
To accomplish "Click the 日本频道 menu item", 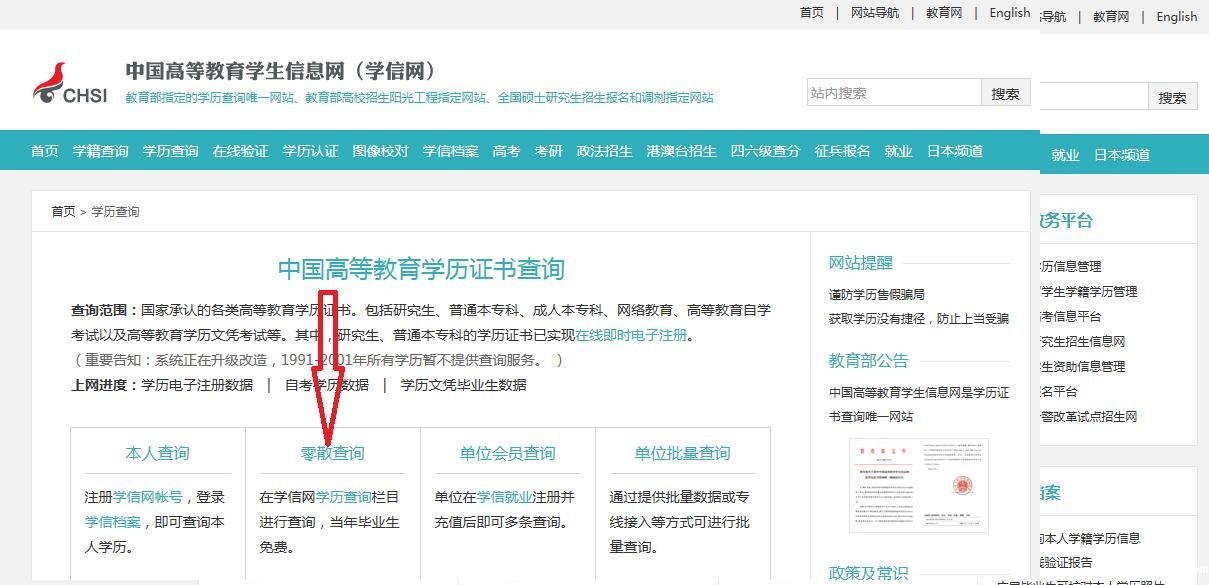I will pos(954,151).
